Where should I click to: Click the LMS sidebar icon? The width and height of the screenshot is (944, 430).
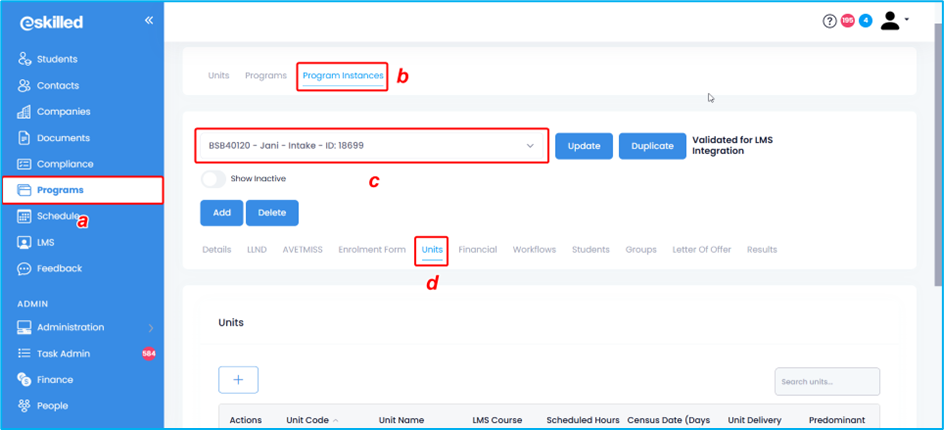pyautogui.click(x=24, y=243)
